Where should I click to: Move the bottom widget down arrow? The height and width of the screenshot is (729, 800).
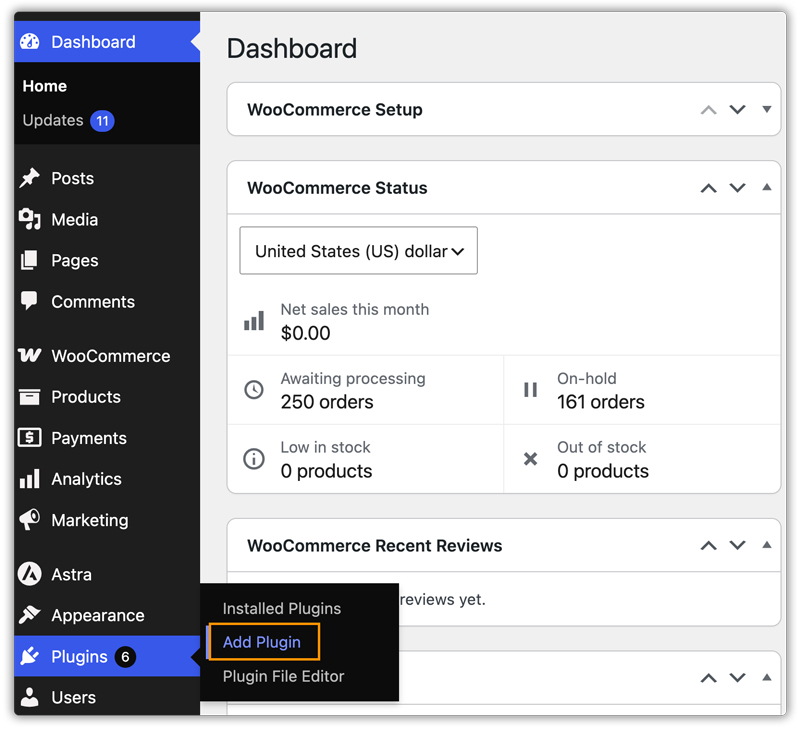coord(738,678)
